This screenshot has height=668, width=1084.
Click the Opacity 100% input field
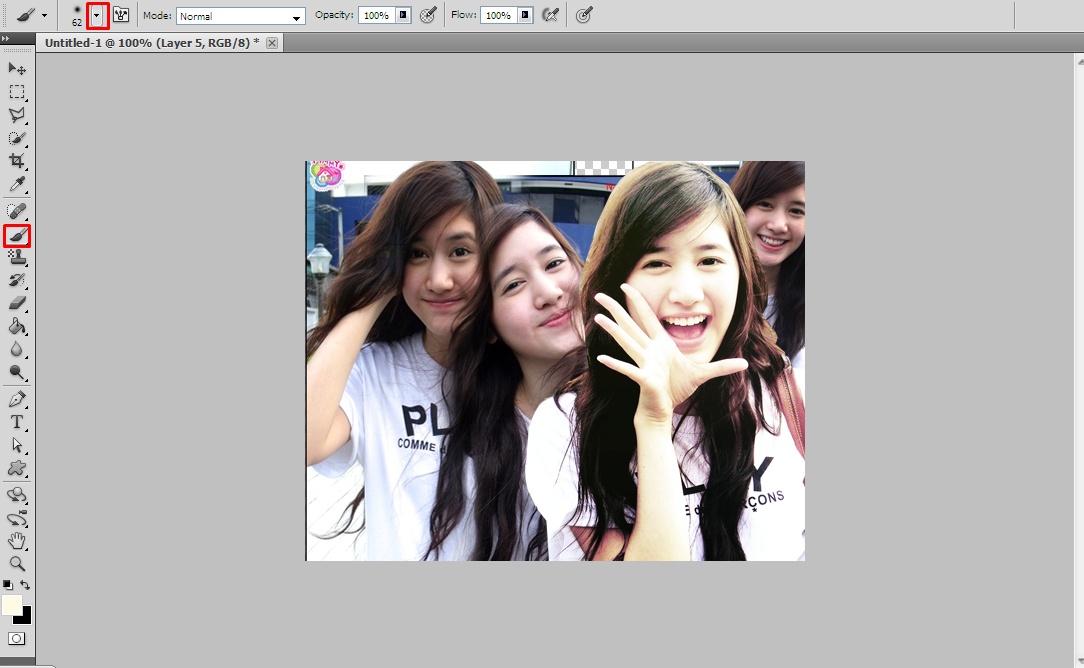pos(377,15)
